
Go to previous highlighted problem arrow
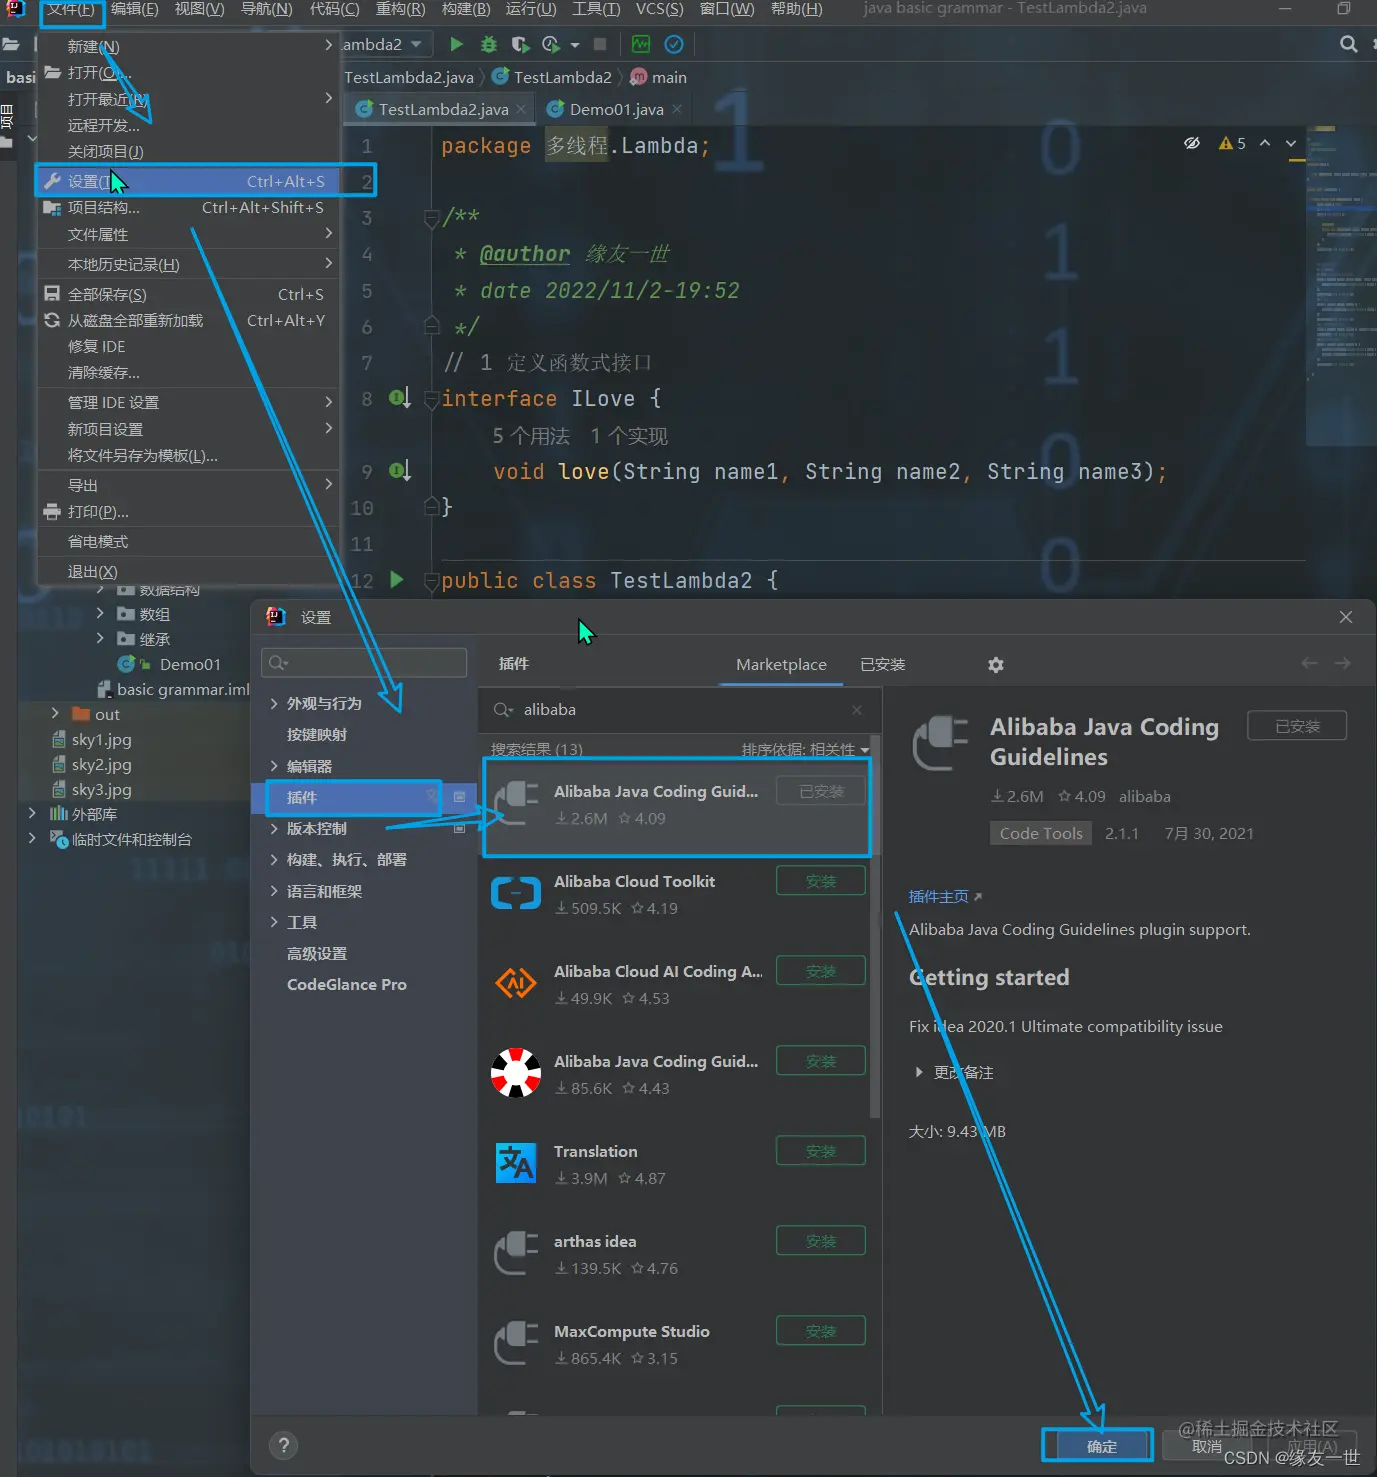[1265, 143]
